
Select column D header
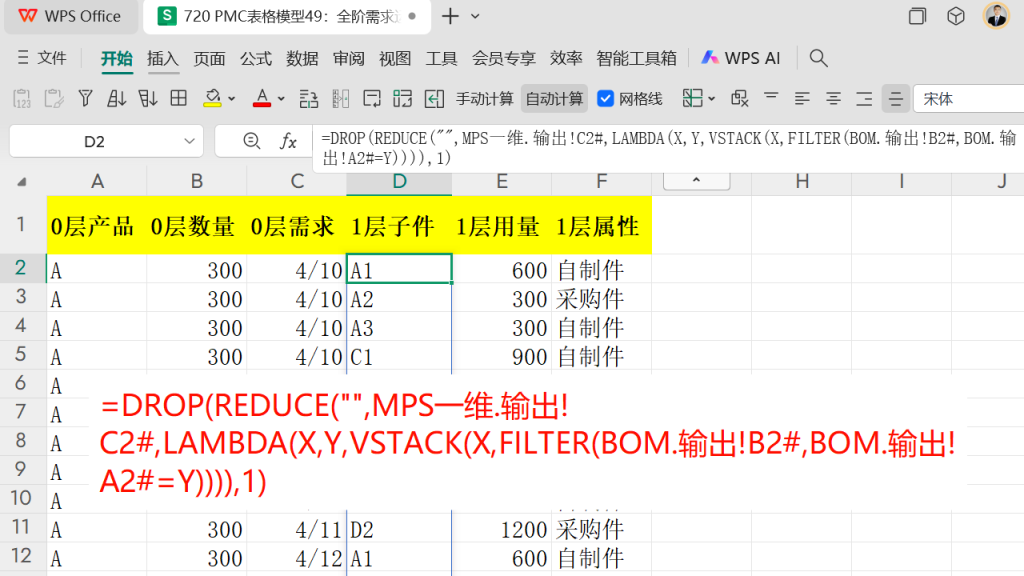click(399, 182)
